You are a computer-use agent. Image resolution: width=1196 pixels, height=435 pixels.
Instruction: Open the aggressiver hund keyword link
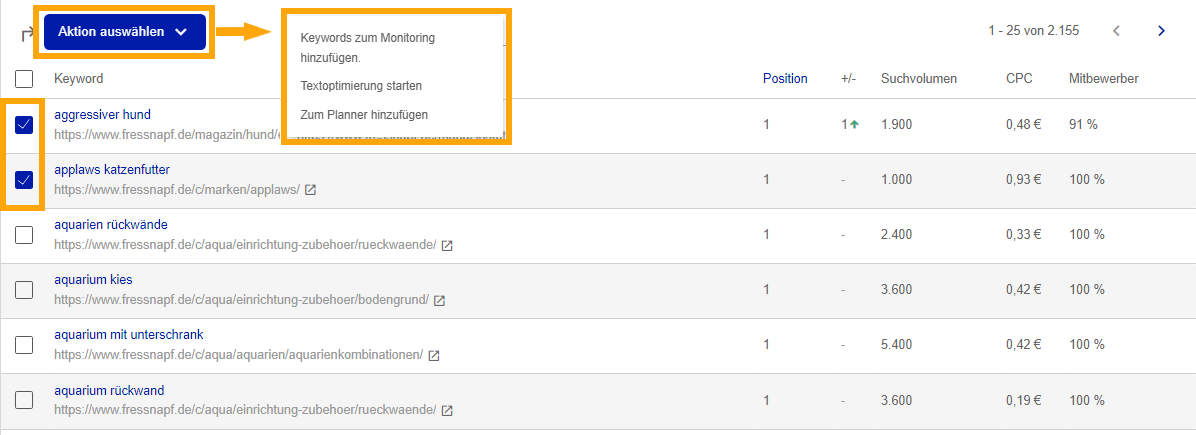102,115
